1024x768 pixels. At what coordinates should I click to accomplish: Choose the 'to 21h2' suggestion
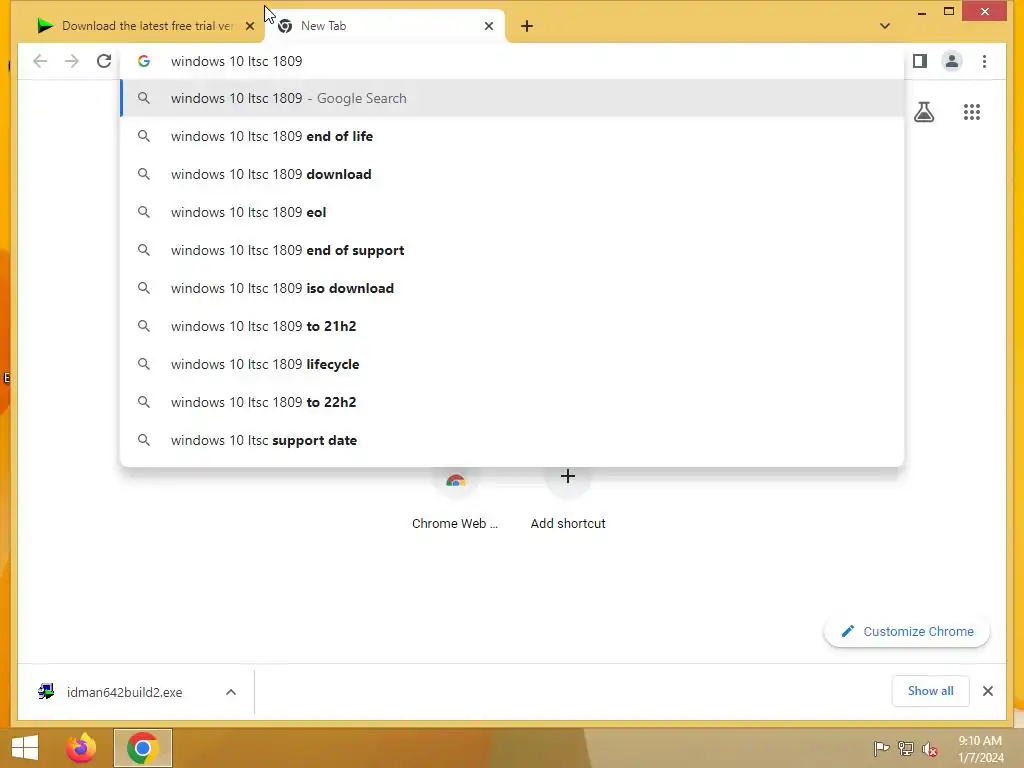[513, 326]
